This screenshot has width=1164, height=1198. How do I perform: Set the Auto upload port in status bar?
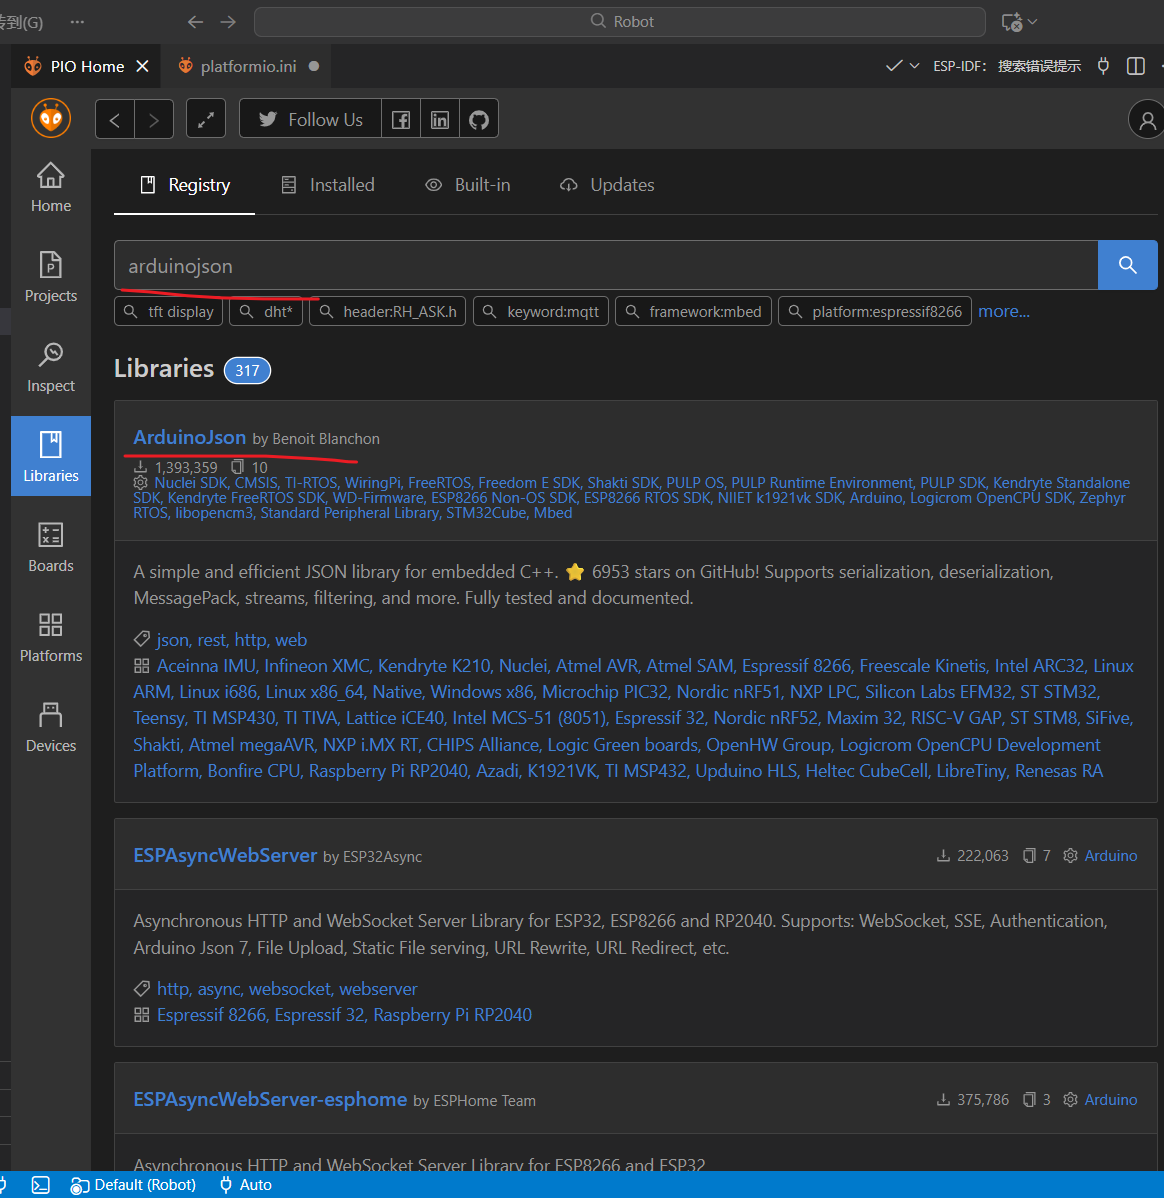tap(246, 1185)
